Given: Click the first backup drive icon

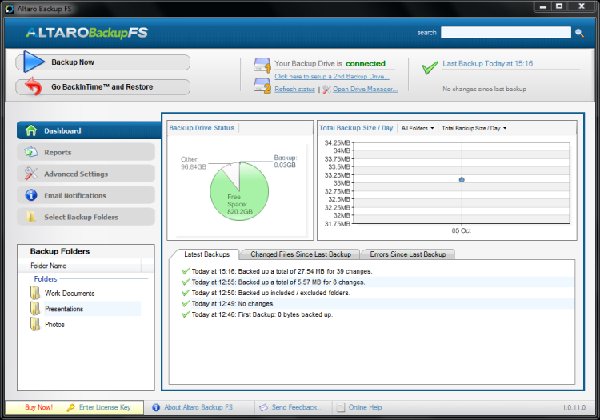Looking at the screenshot, I should tap(262, 65).
